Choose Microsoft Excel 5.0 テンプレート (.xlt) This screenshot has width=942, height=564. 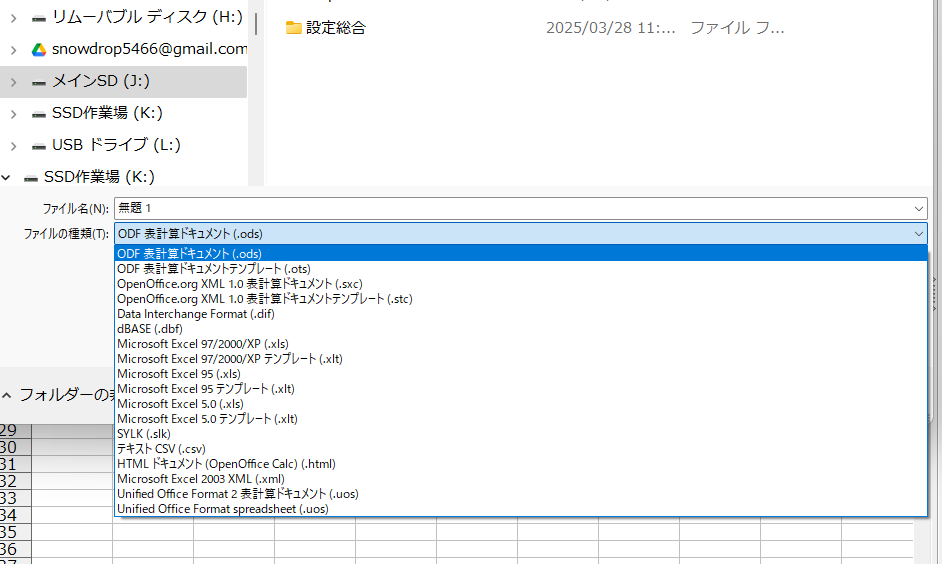tap(521, 419)
